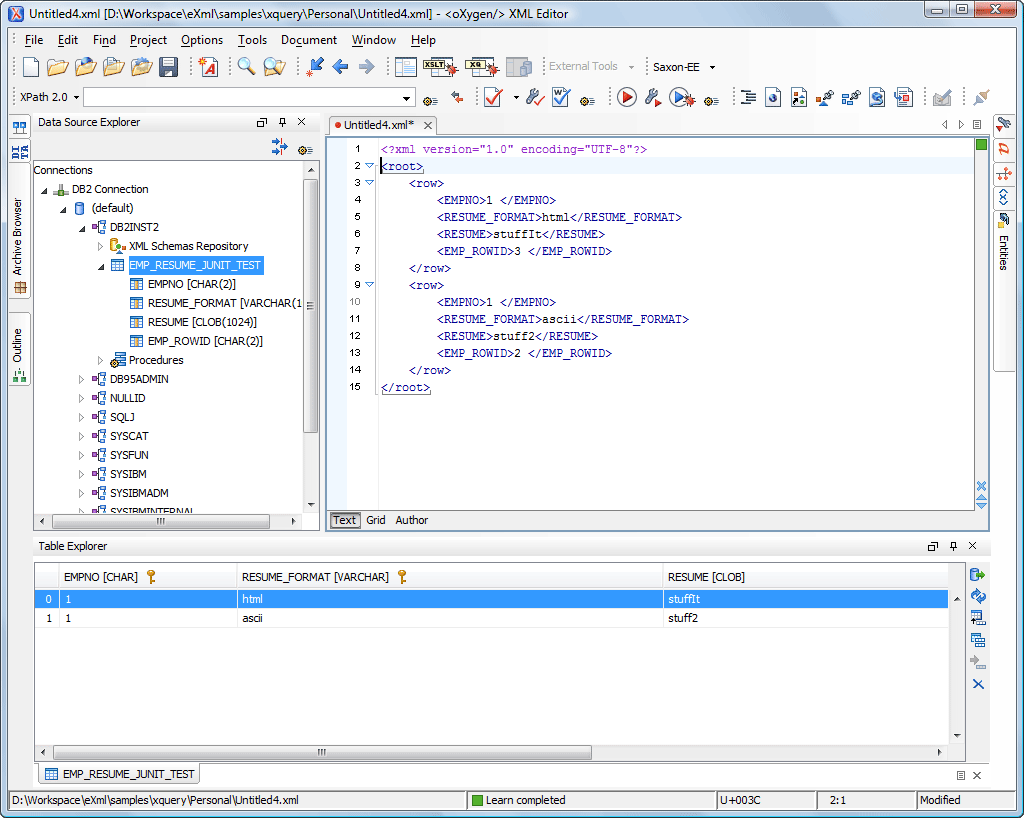Open Find/Replace with the magnifier icon
The height and width of the screenshot is (818, 1024).
coord(245,66)
